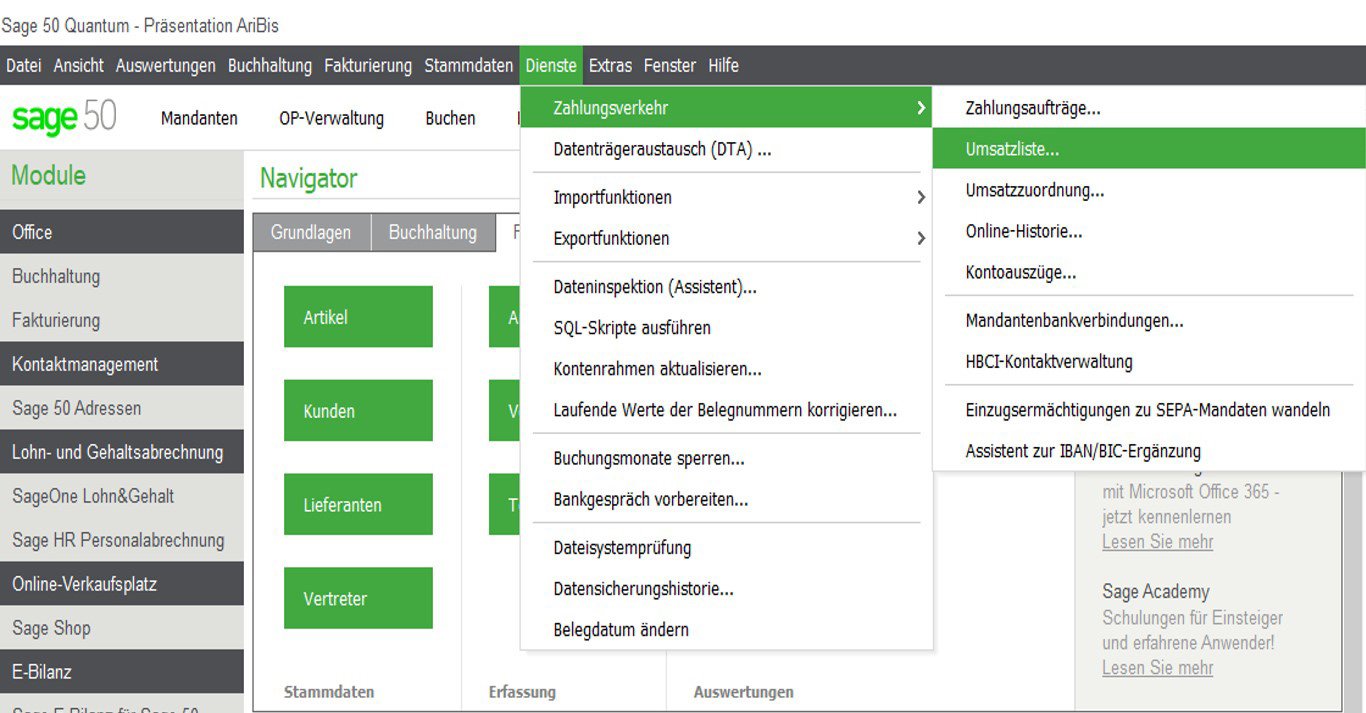1366x713 pixels.
Task: Open Sage Shop in the module list
Action: click(51, 628)
